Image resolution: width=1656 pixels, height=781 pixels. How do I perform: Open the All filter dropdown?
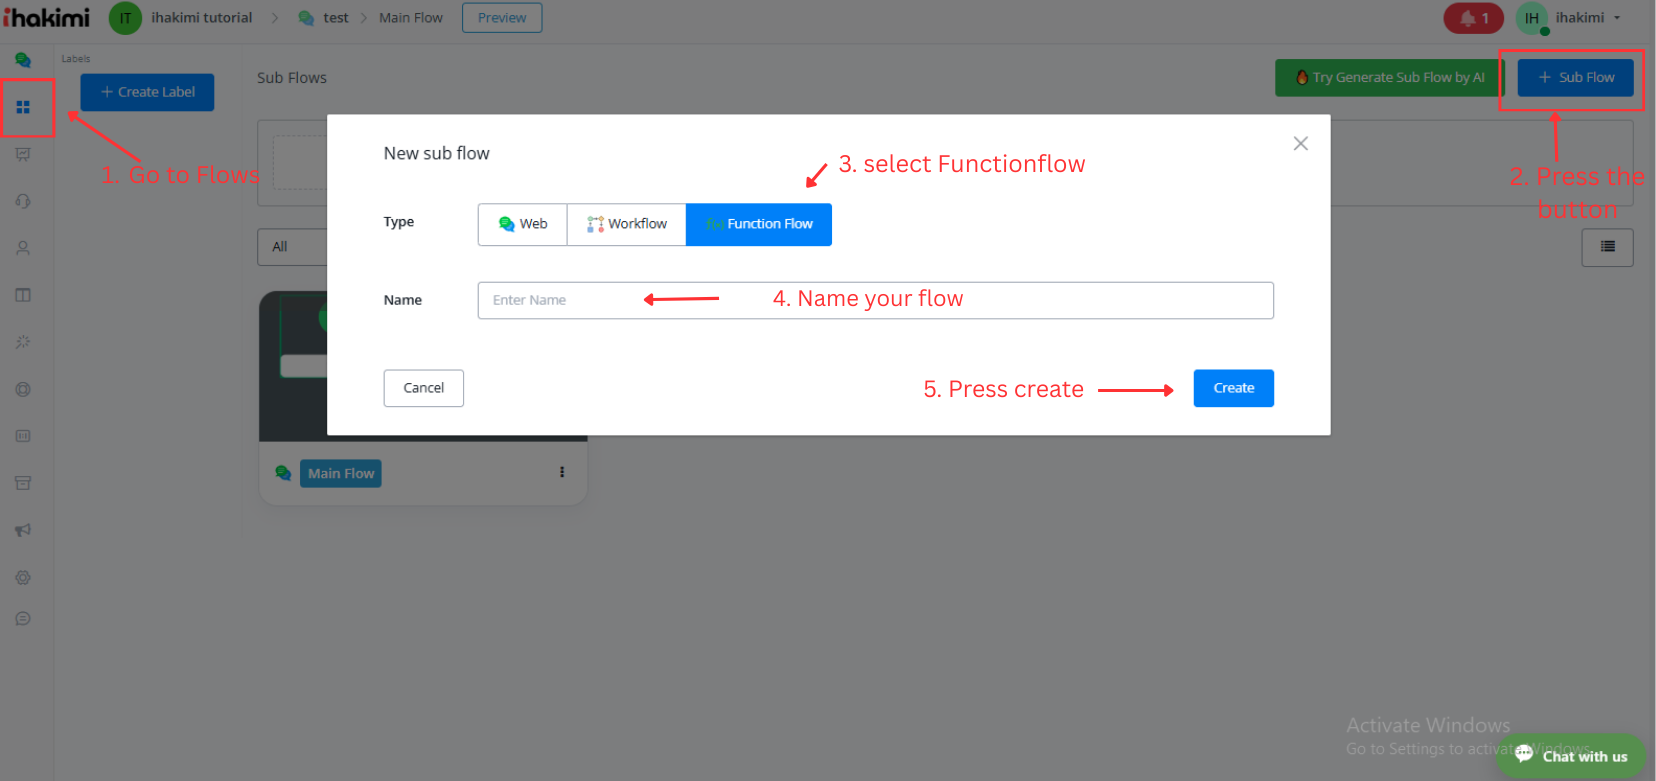(x=291, y=247)
